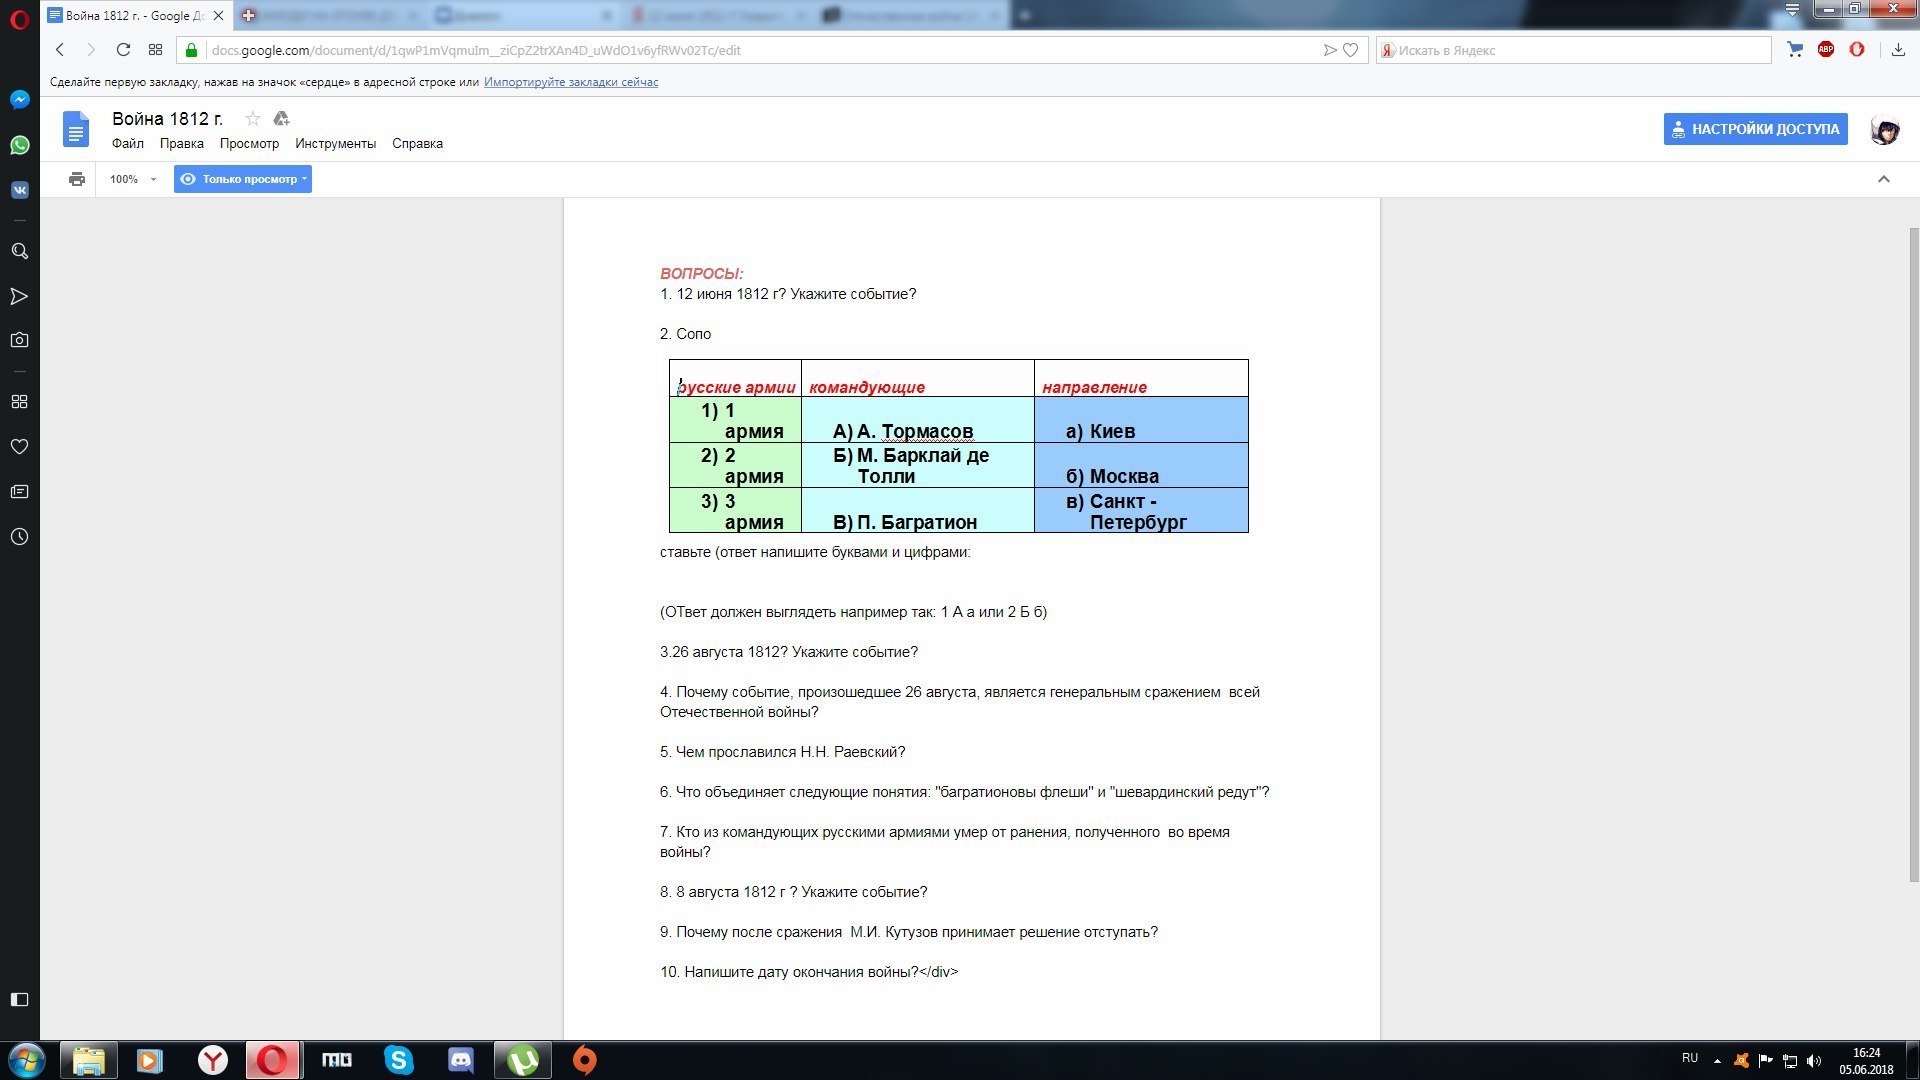Toggle the adblock ABP extension icon

pos(1826,50)
